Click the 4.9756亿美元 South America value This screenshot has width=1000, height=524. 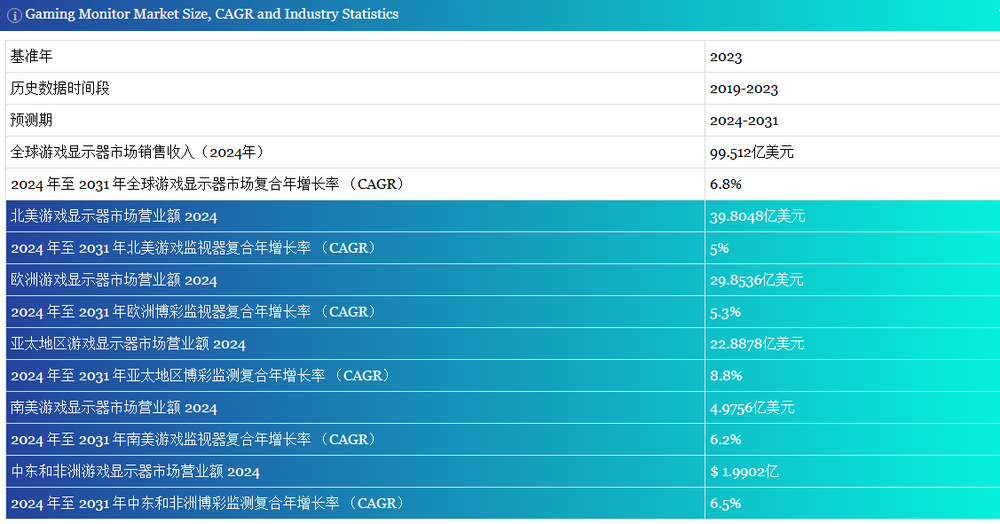click(x=752, y=408)
